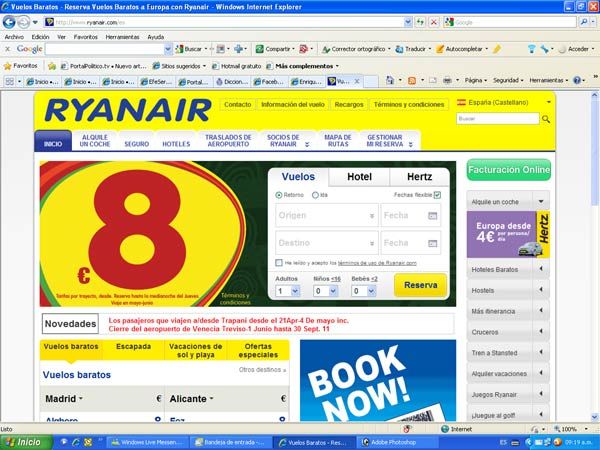Open the Recargos link
Viewport: 600px width, 450px height.
tap(349, 104)
